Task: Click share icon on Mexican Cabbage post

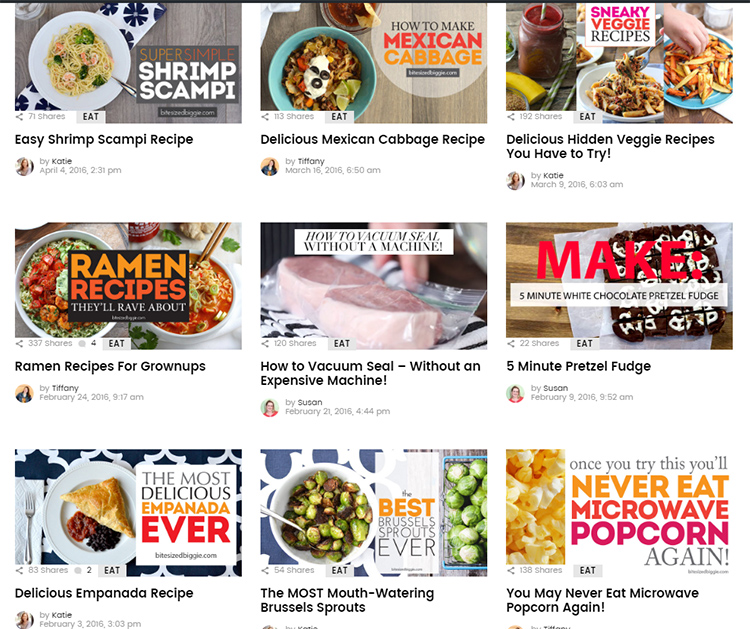Action: [265, 117]
